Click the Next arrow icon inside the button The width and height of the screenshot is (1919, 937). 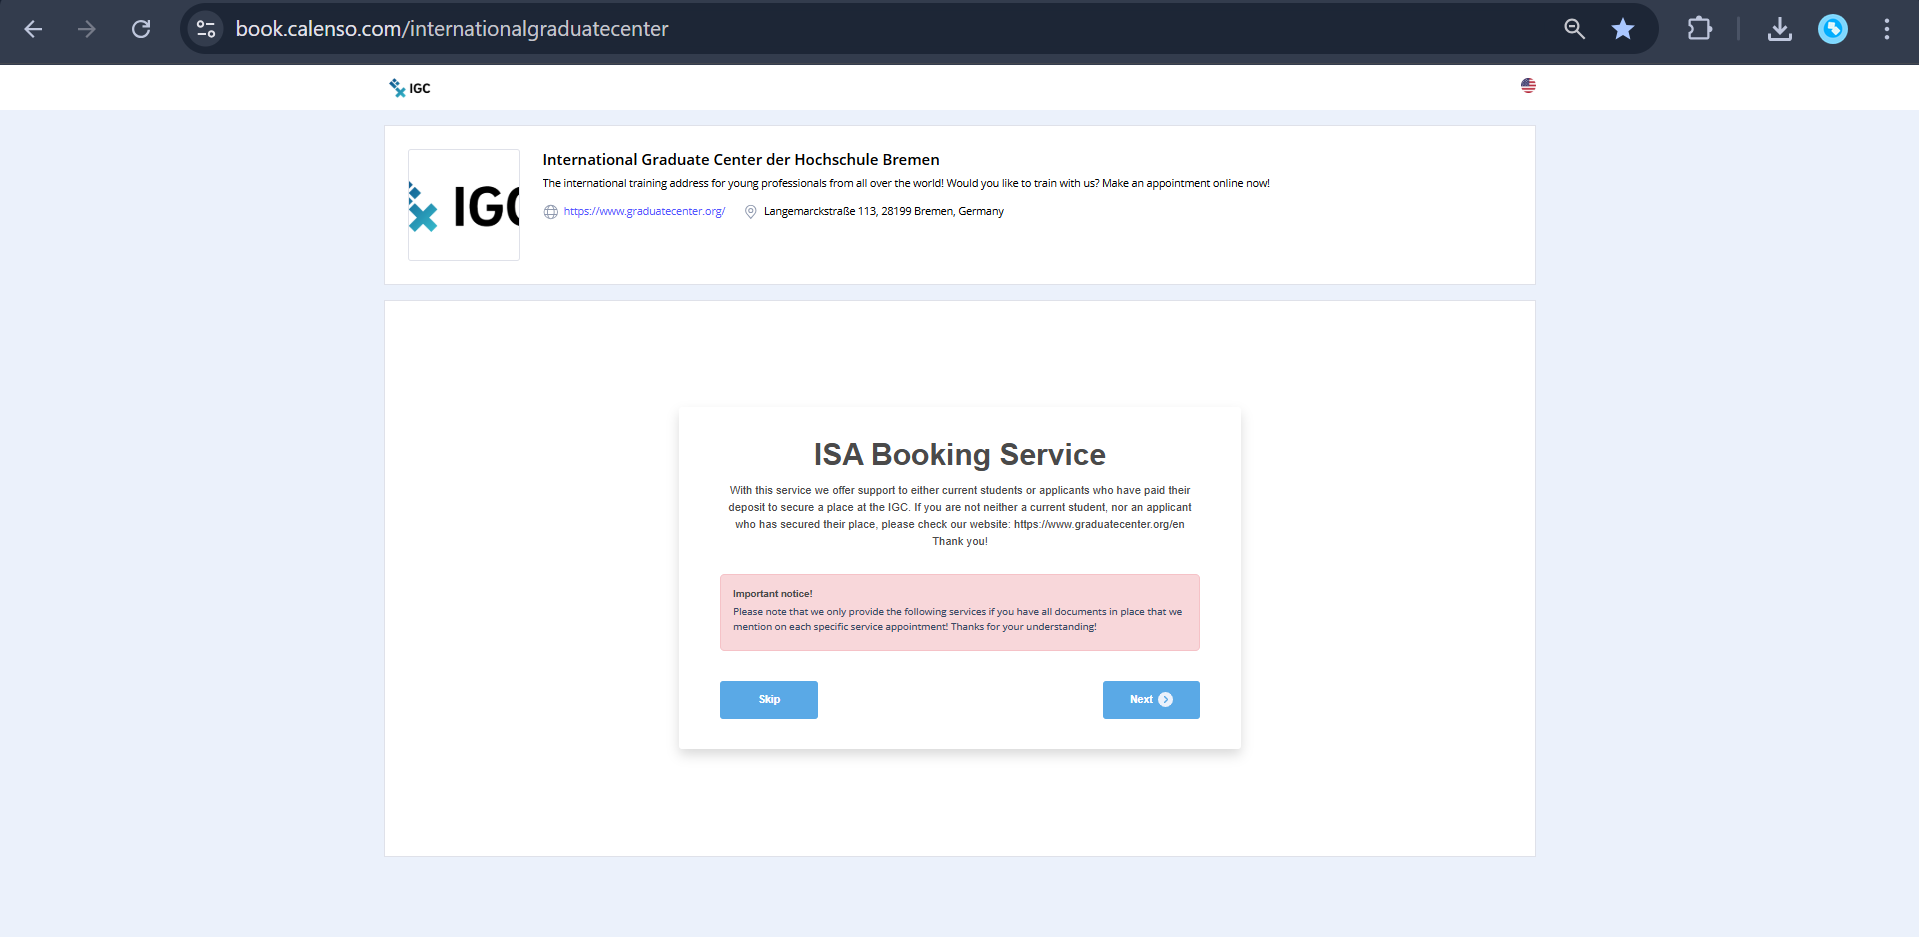click(x=1165, y=699)
